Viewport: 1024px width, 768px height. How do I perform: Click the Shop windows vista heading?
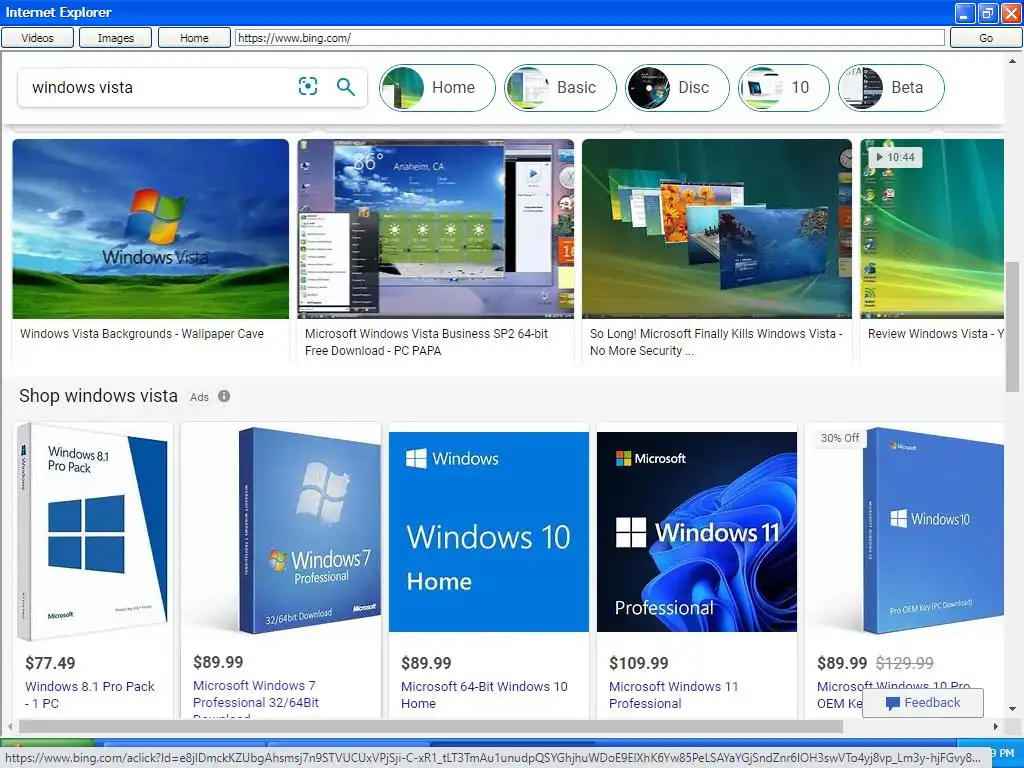click(98, 396)
